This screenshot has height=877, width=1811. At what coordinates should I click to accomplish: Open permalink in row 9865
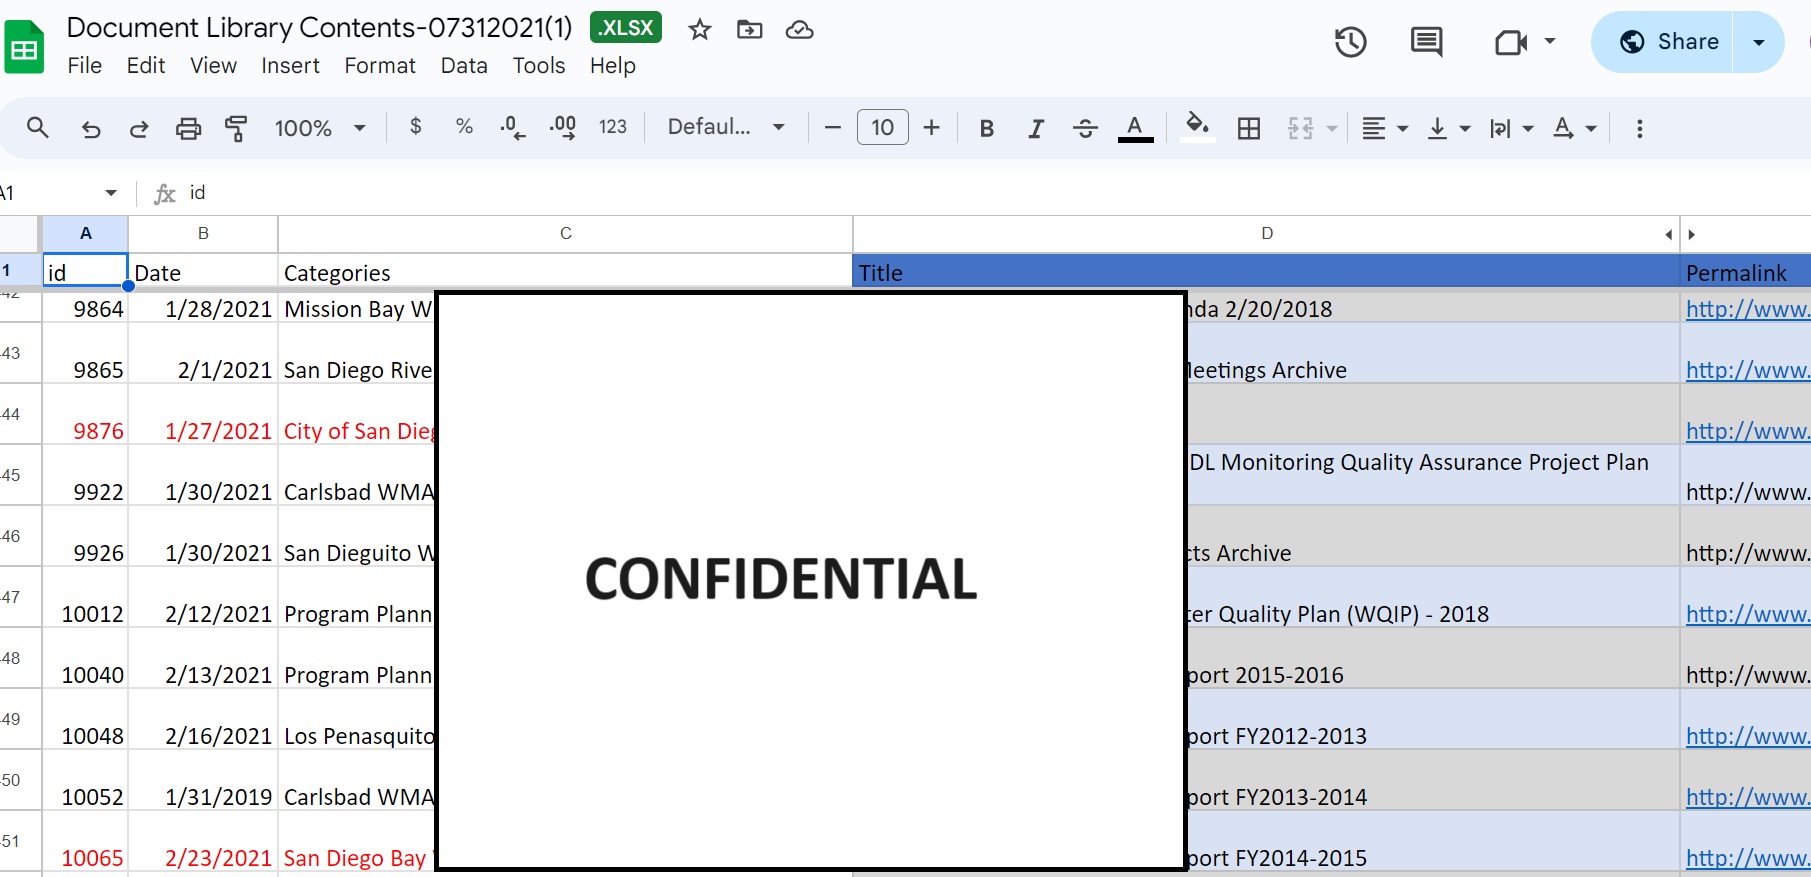click(x=1748, y=370)
